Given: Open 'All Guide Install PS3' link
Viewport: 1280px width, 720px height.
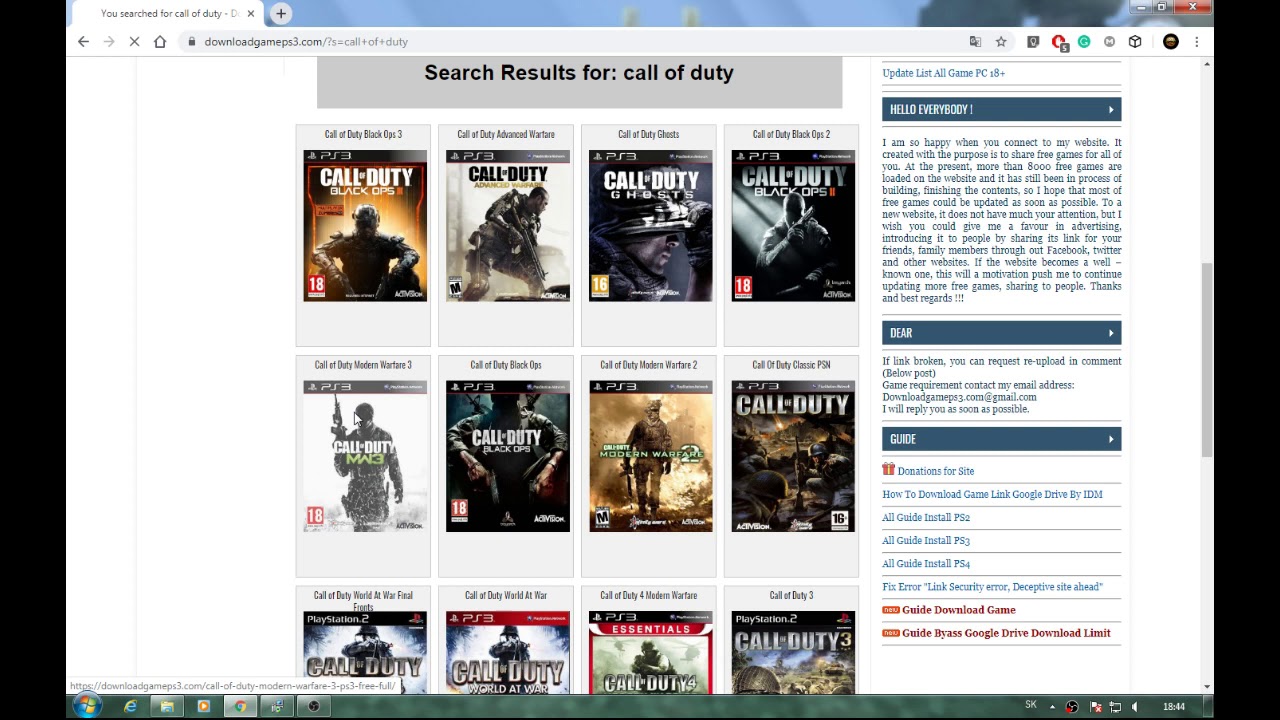Looking at the screenshot, I should (926, 541).
